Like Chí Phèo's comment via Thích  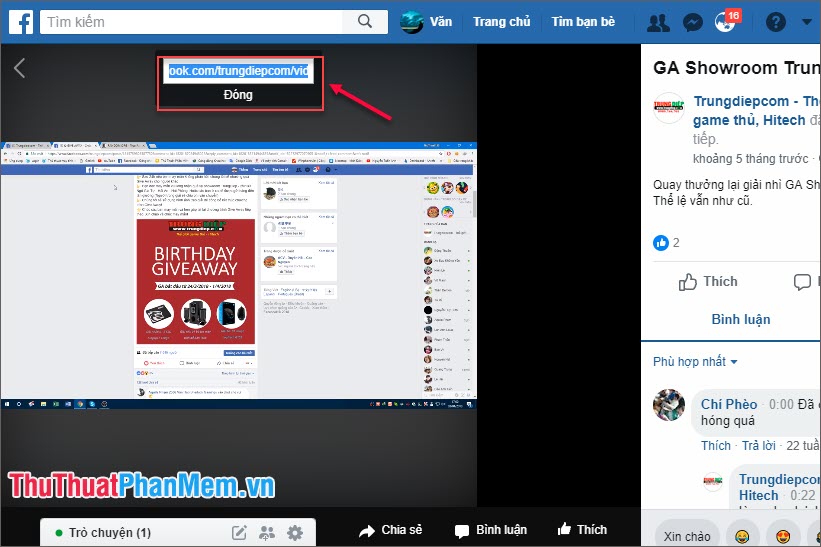[x=716, y=445]
